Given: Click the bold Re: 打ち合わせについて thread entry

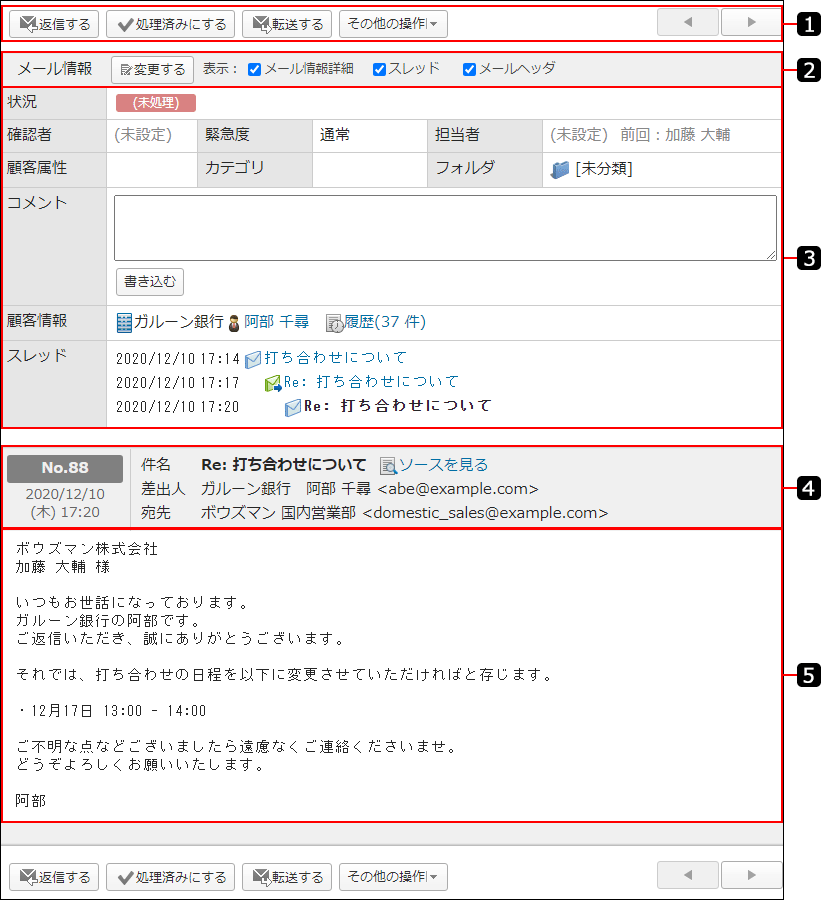Looking at the screenshot, I should pos(397,406).
